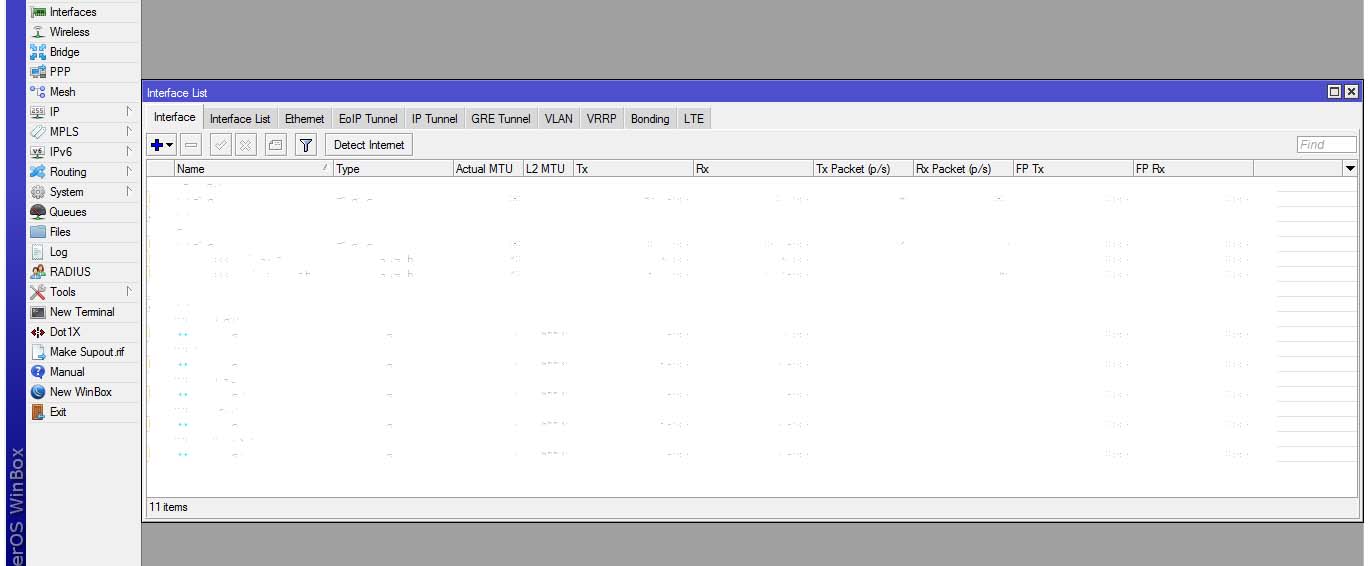Click the comment note toolbar icon
The image size is (1368, 566).
point(276,145)
